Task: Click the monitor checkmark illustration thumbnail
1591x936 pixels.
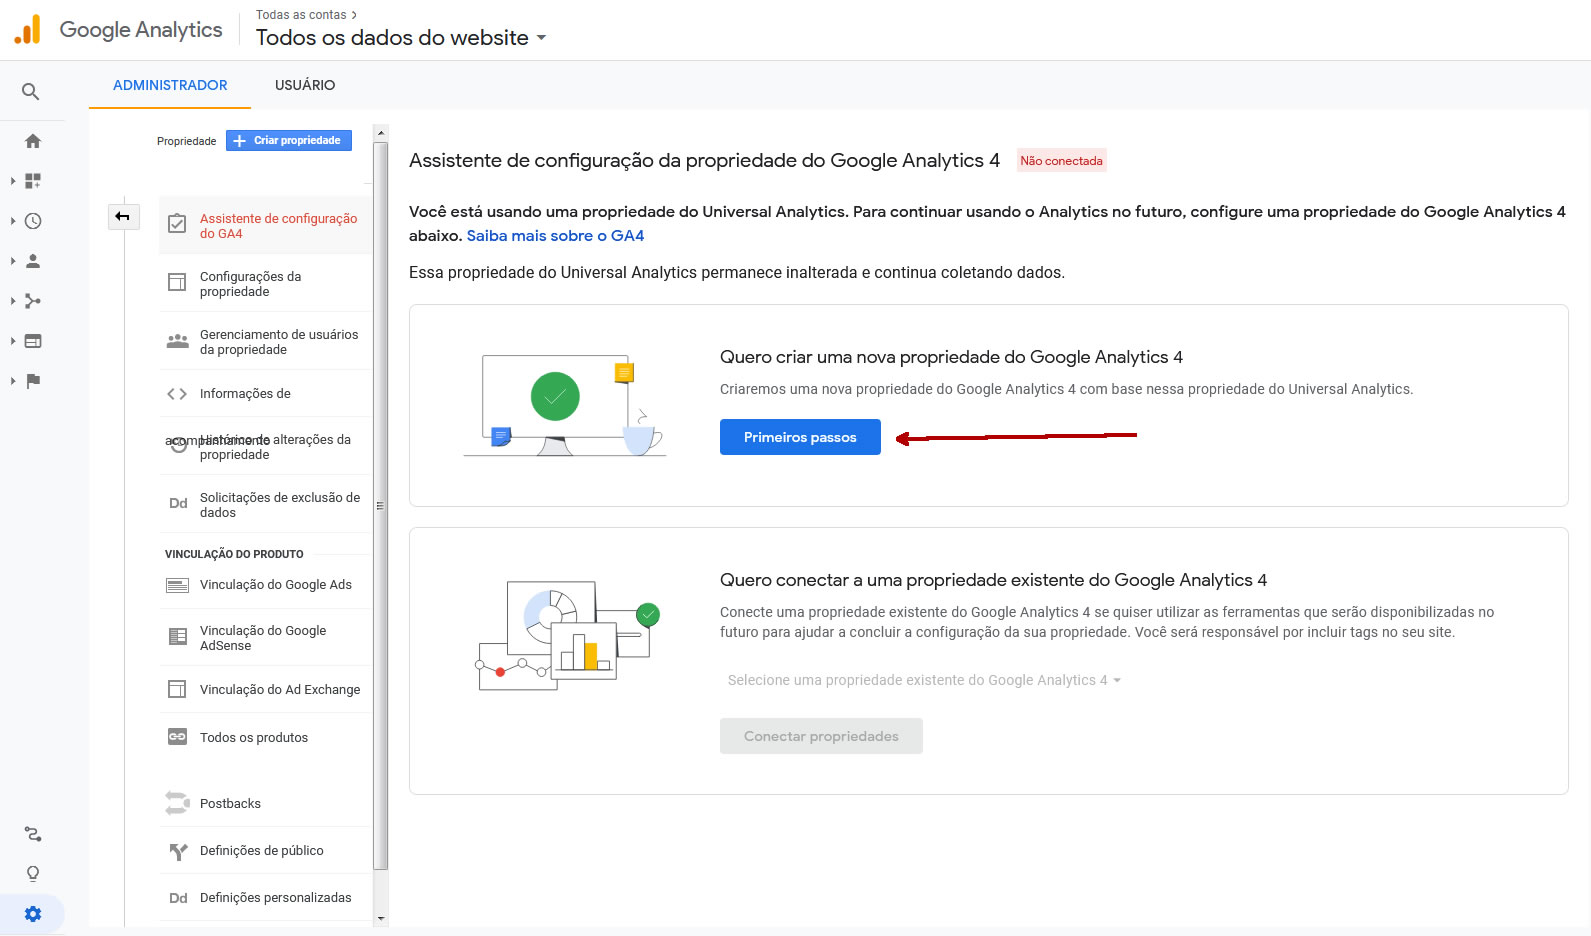Action: (x=565, y=405)
